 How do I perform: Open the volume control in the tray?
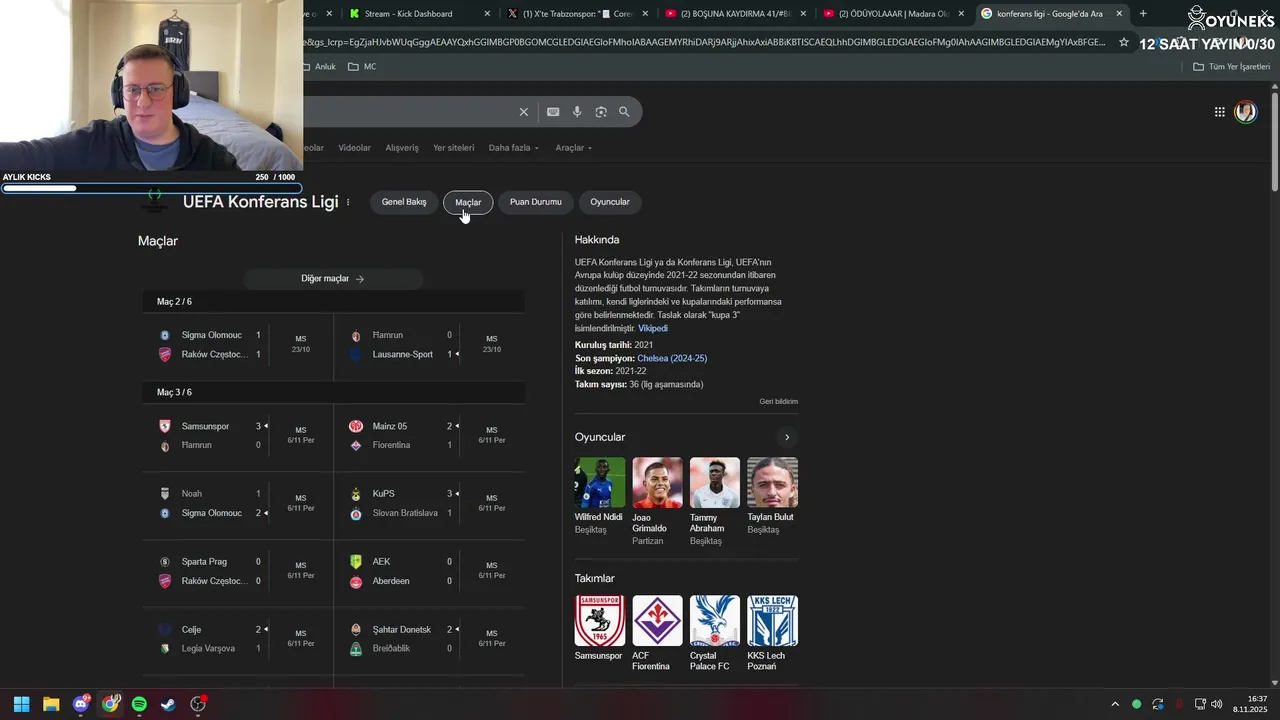click(x=1216, y=704)
